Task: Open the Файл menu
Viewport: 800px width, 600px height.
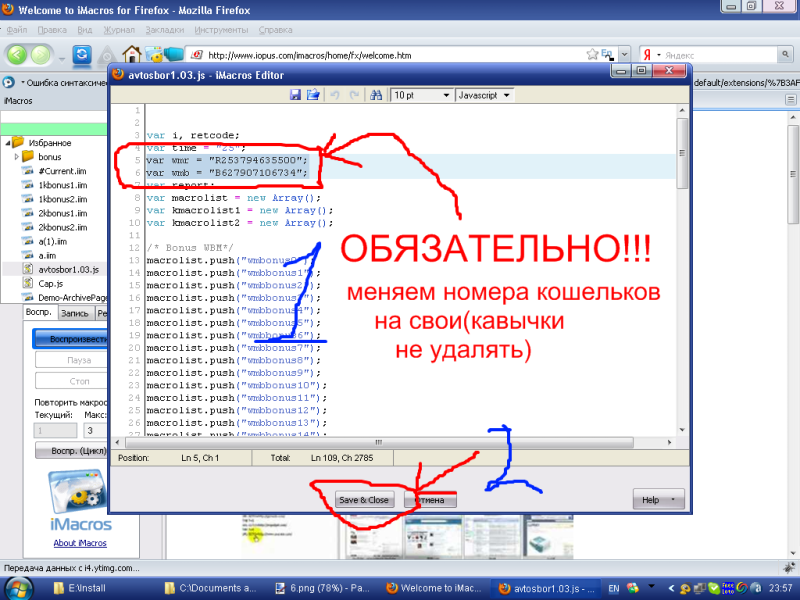Action: 17,30
